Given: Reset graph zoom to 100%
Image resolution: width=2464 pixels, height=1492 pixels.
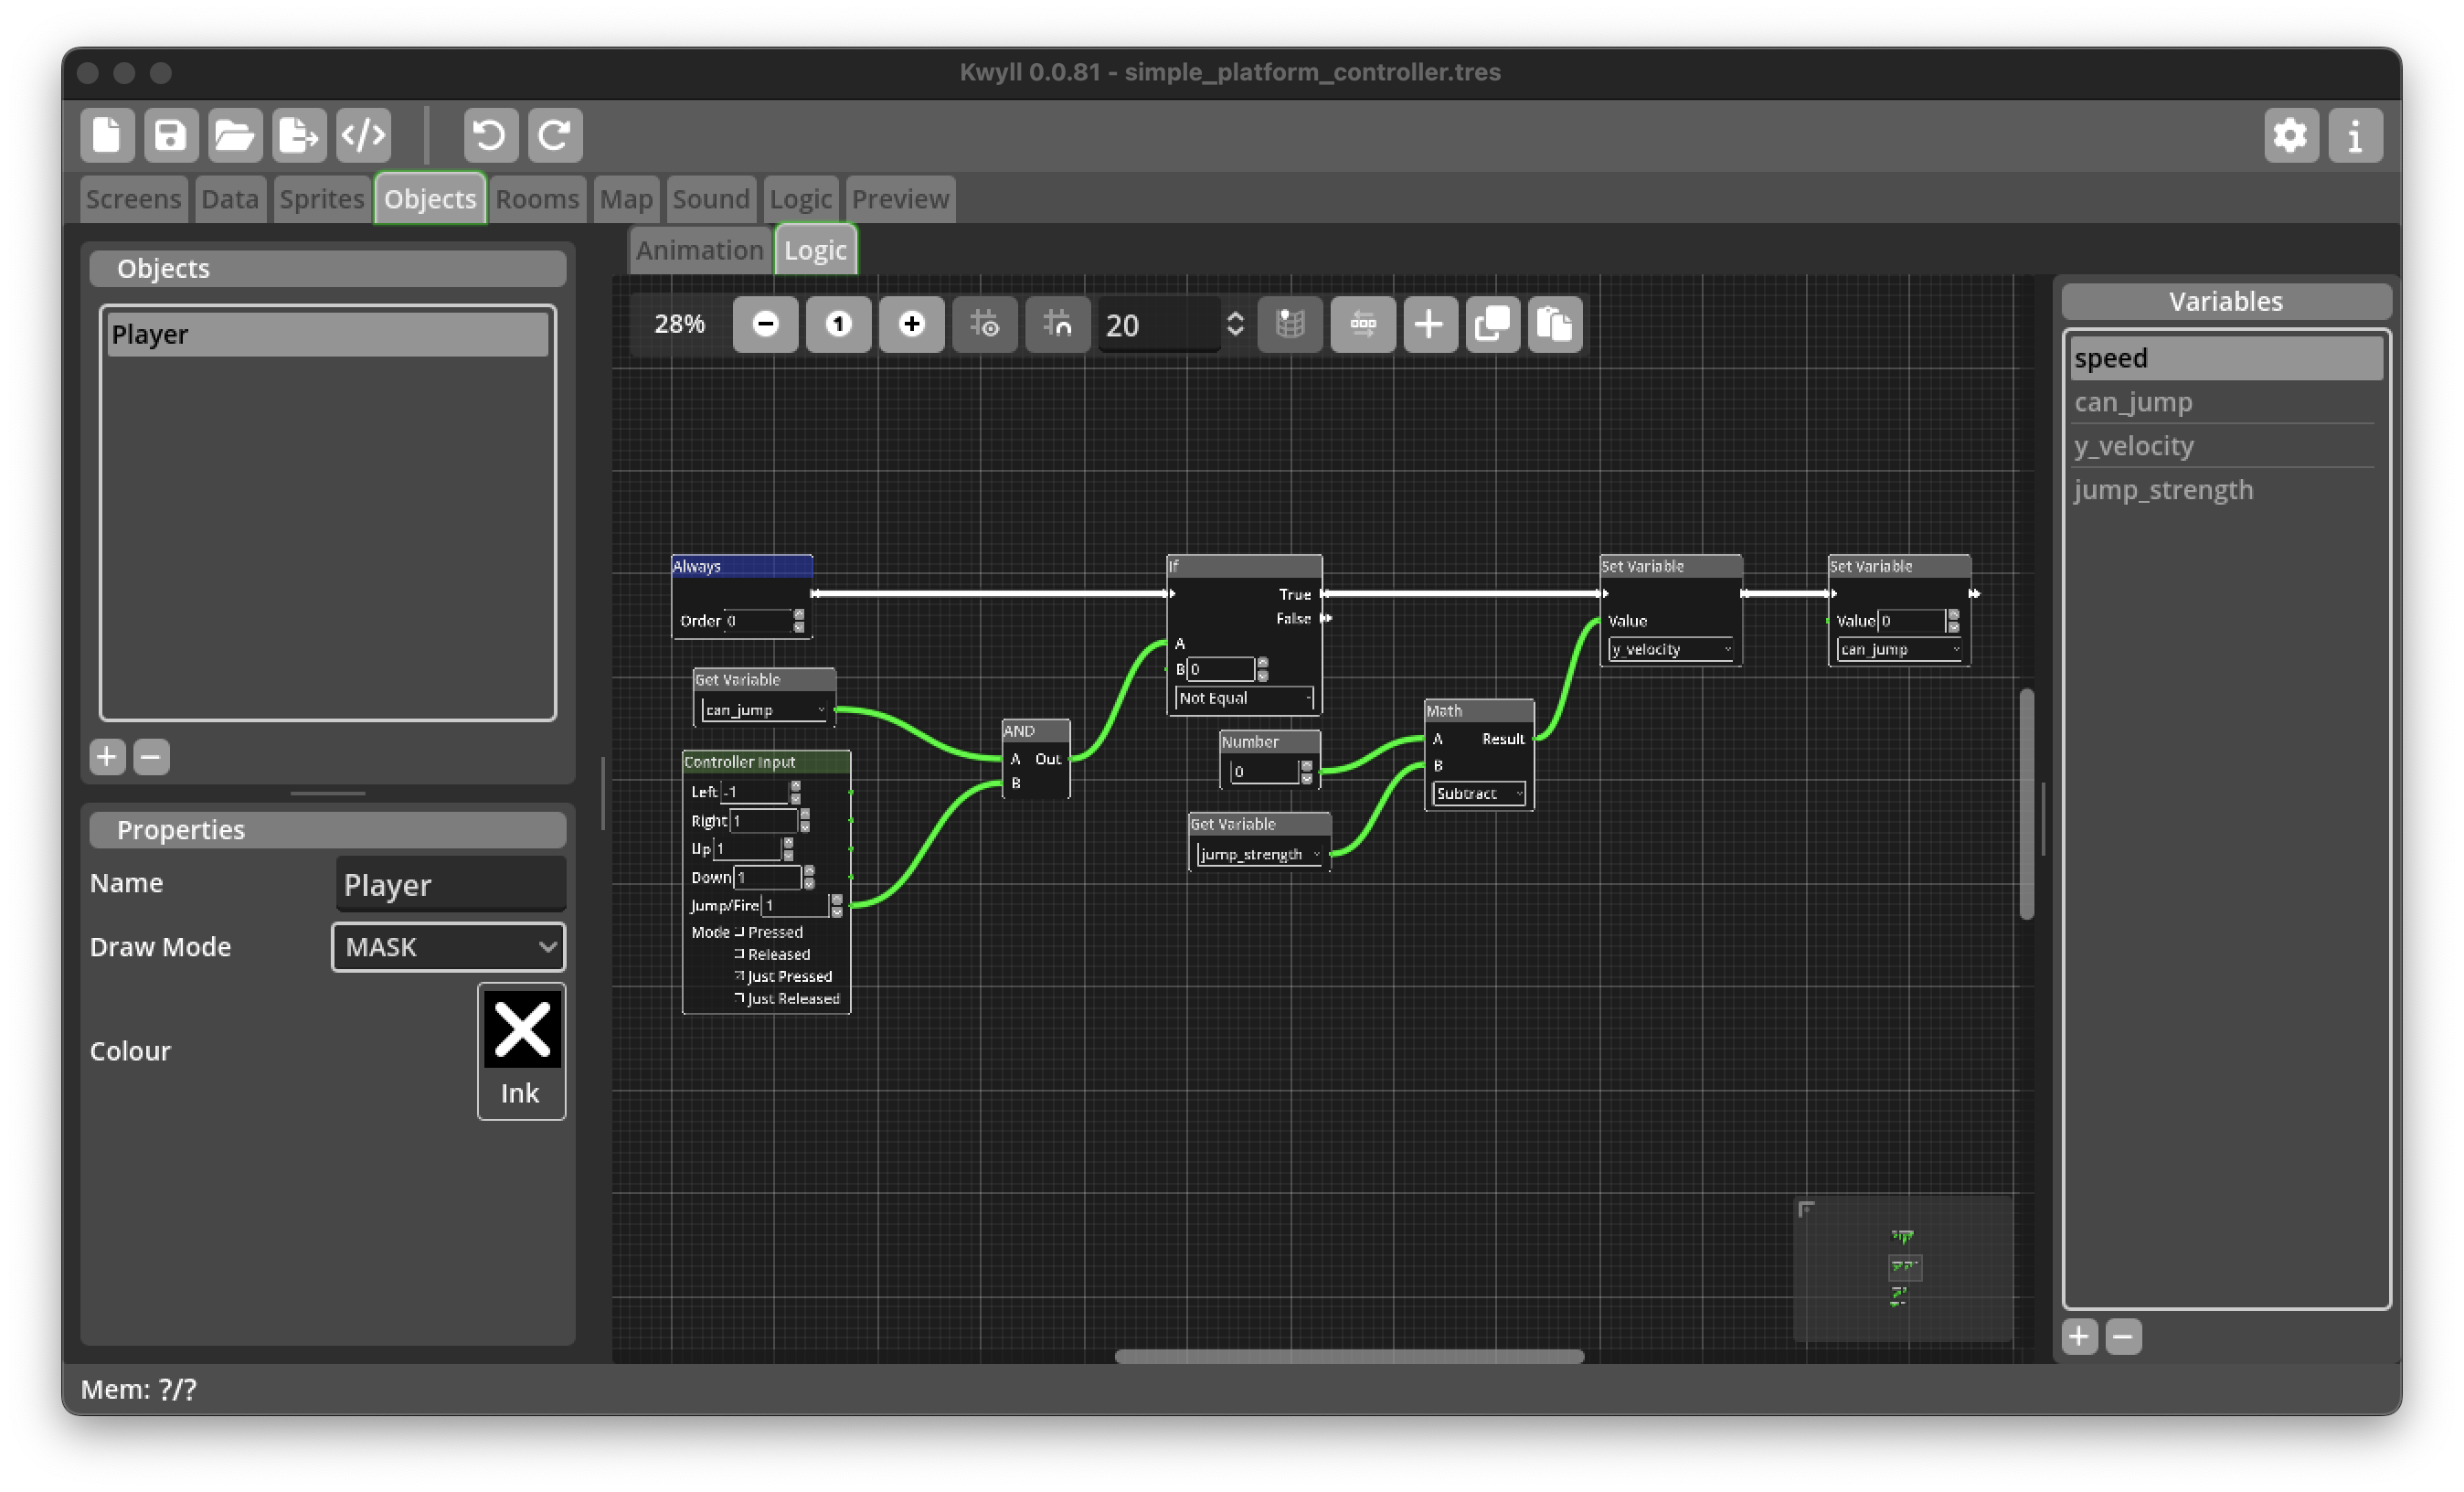Looking at the screenshot, I should click(838, 324).
